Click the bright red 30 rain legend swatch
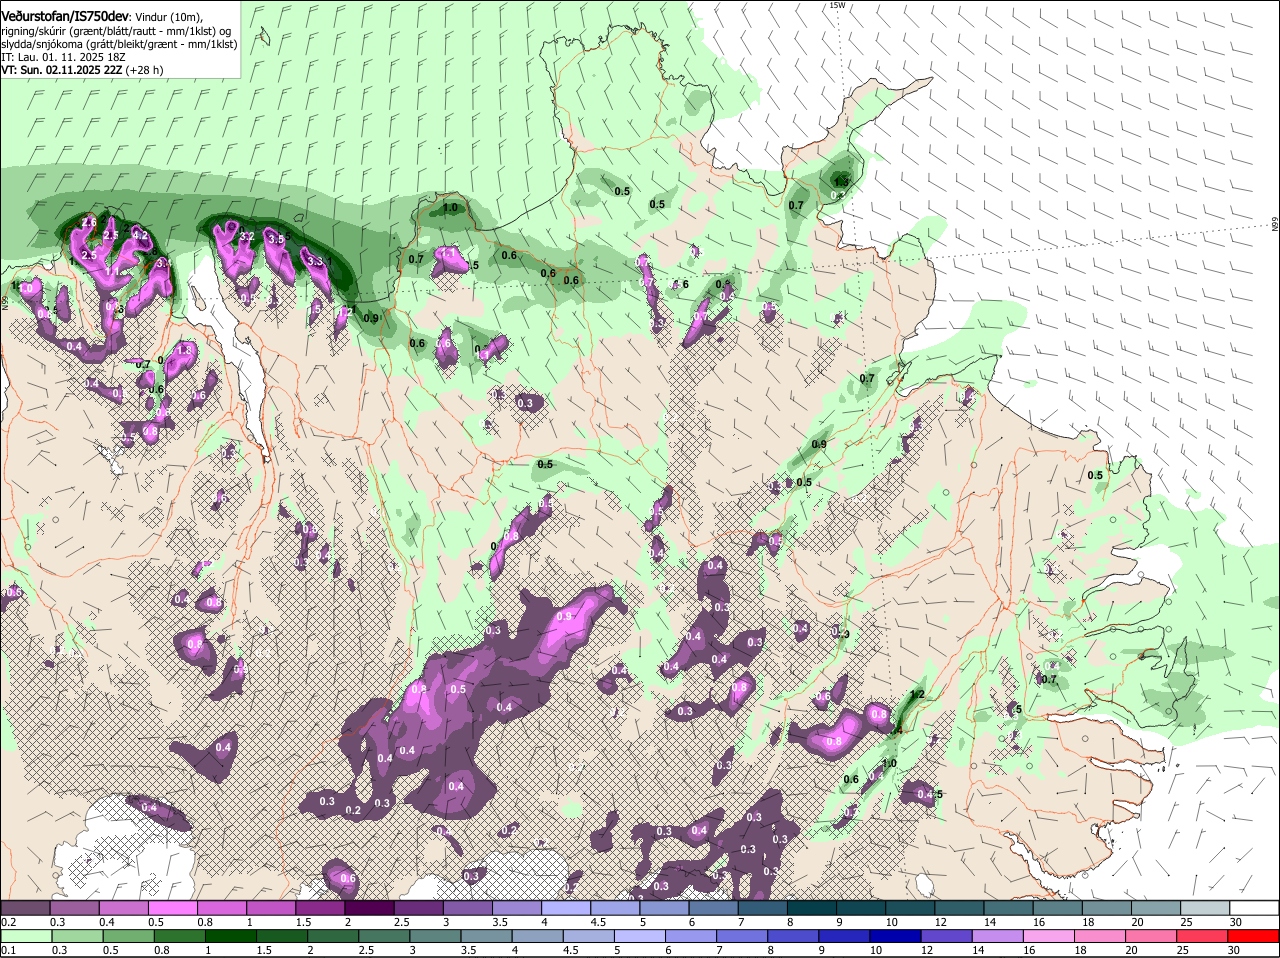The image size is (1280, 958). 1254,935
